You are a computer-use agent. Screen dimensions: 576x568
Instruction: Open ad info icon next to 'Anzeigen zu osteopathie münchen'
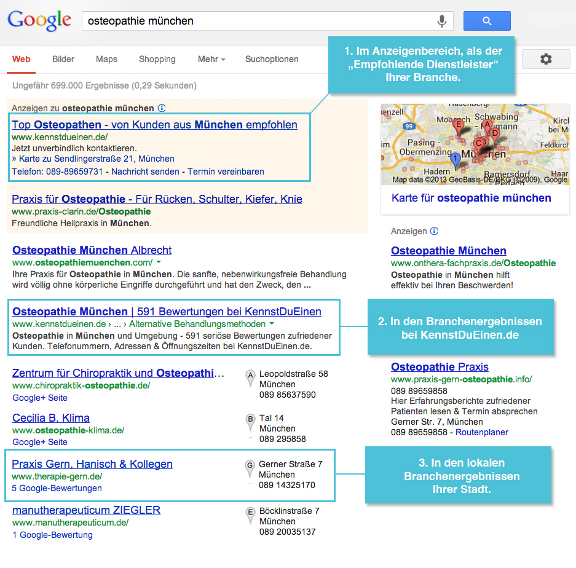162,108
